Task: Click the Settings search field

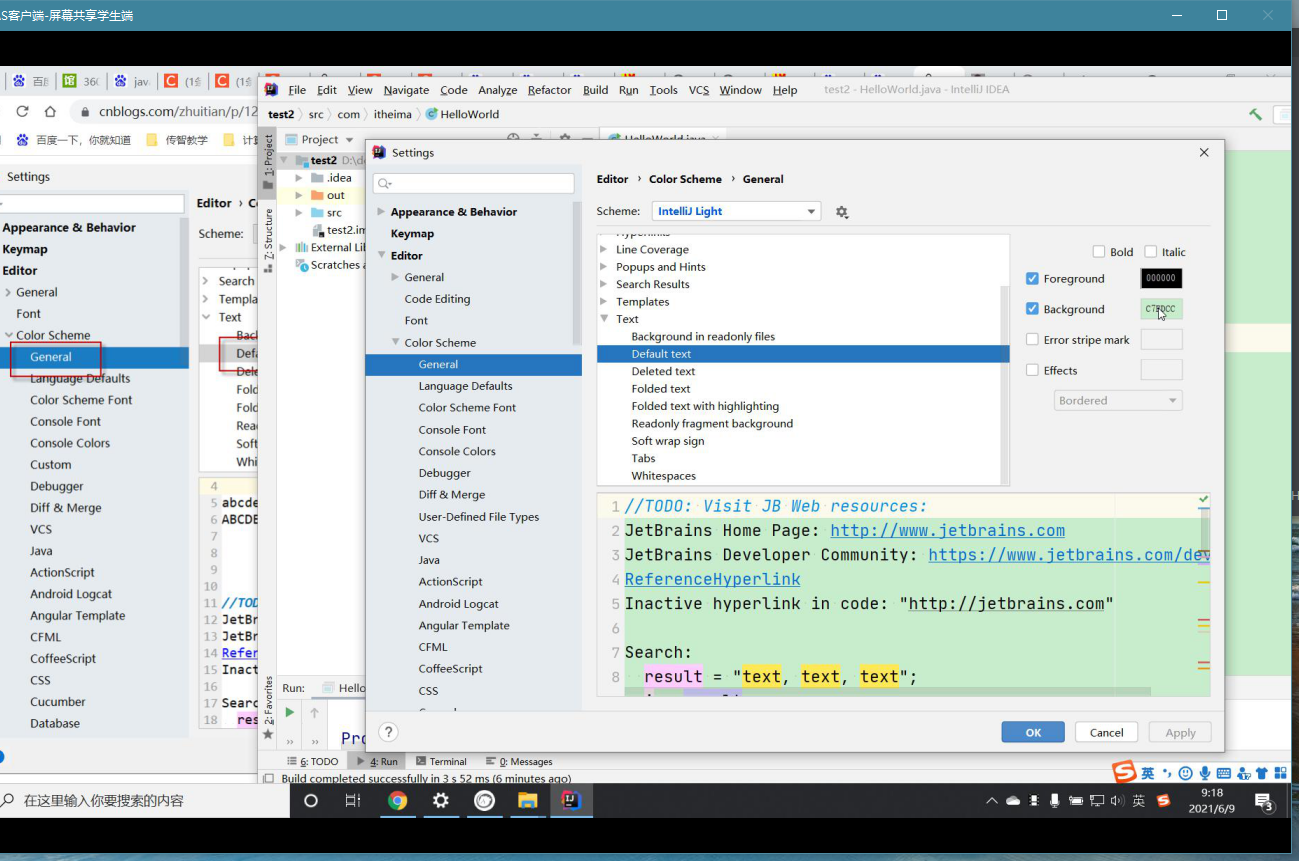Action: 474,183
